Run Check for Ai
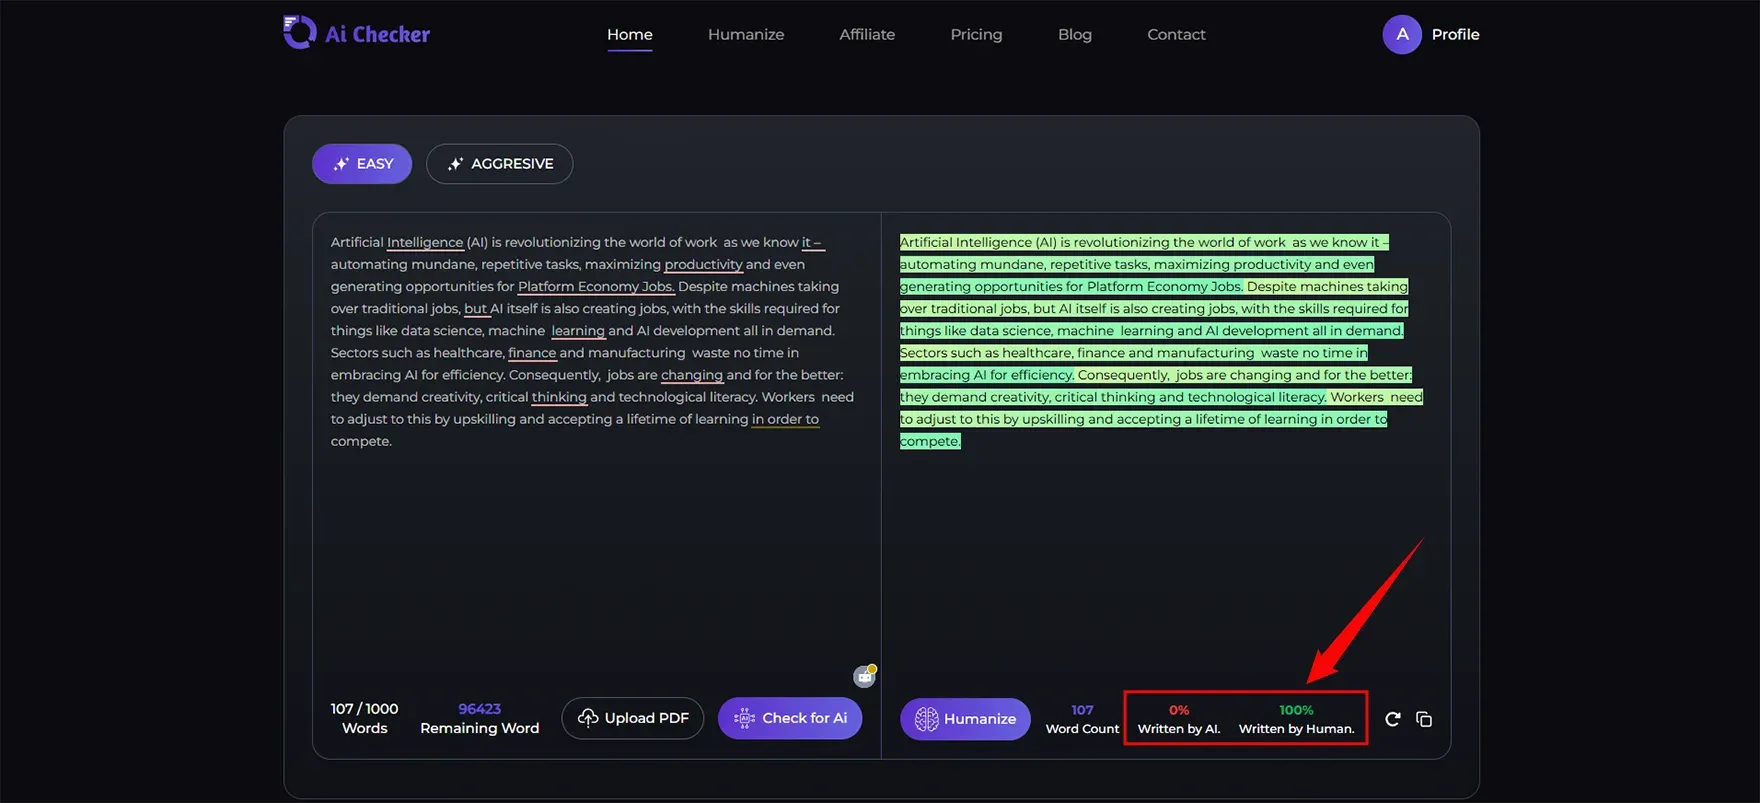 tap(790, 718)
